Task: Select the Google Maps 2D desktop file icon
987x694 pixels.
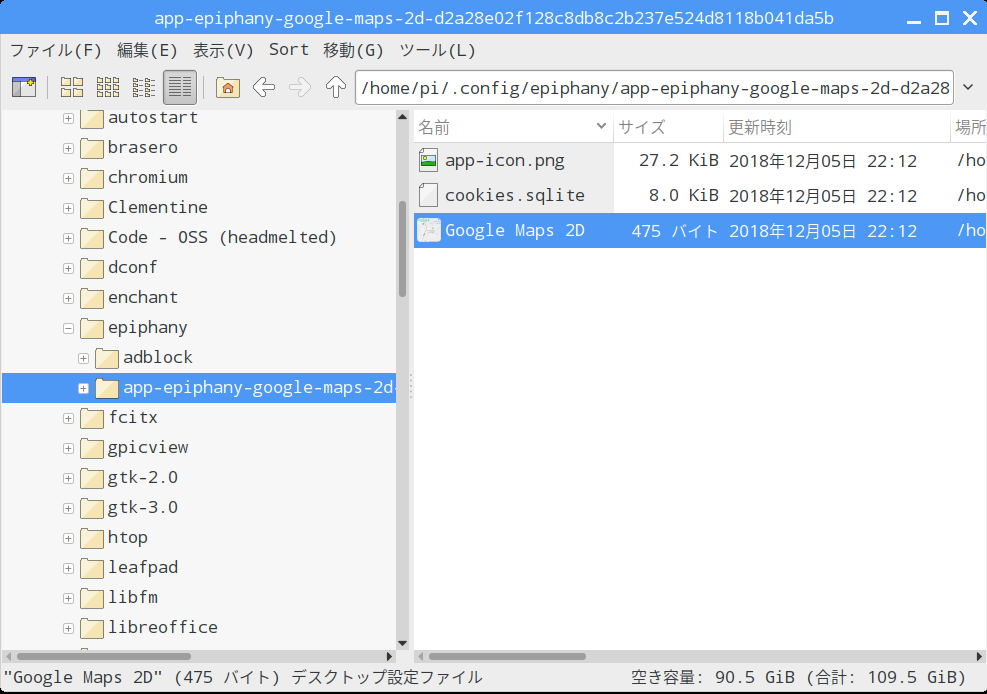Action: point(429,230)
